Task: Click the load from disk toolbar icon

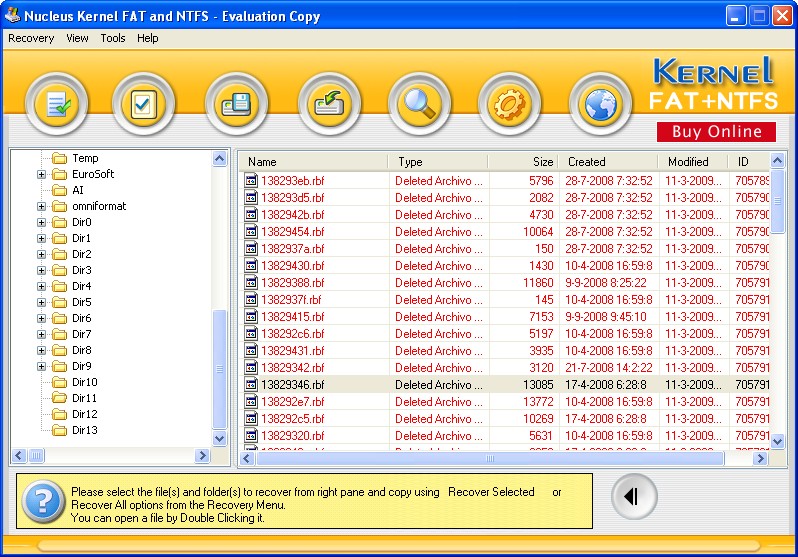Action: [329, 104]
